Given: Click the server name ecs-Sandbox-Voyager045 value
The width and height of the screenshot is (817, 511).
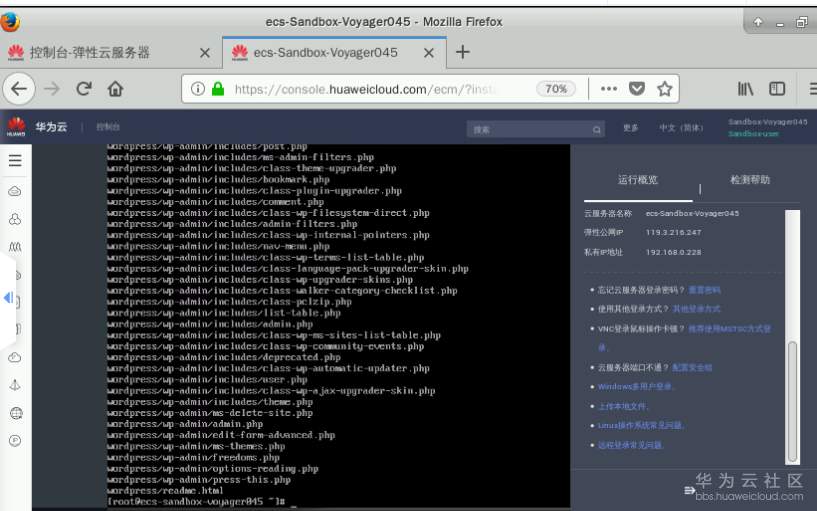Looking at the screenshot, I should (692, 214).
